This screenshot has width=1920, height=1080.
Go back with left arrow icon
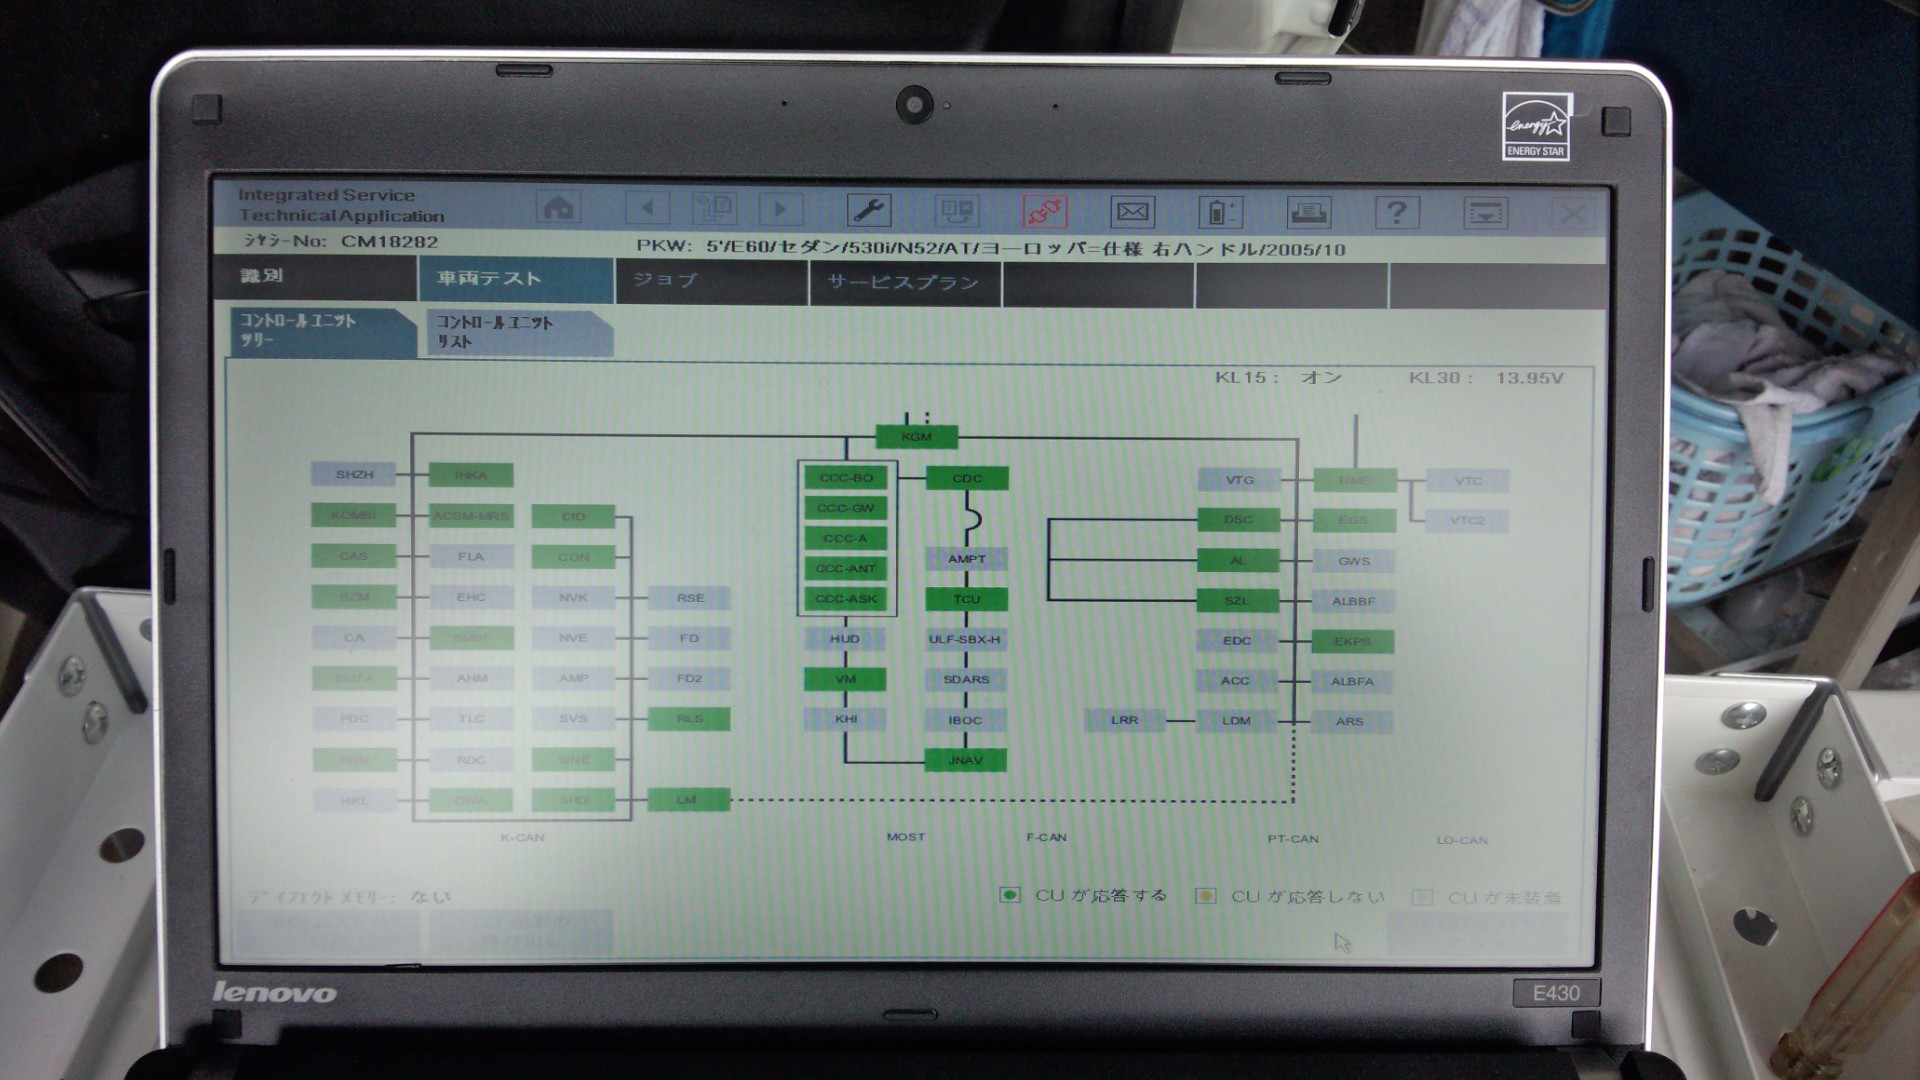tap(647, 209)
